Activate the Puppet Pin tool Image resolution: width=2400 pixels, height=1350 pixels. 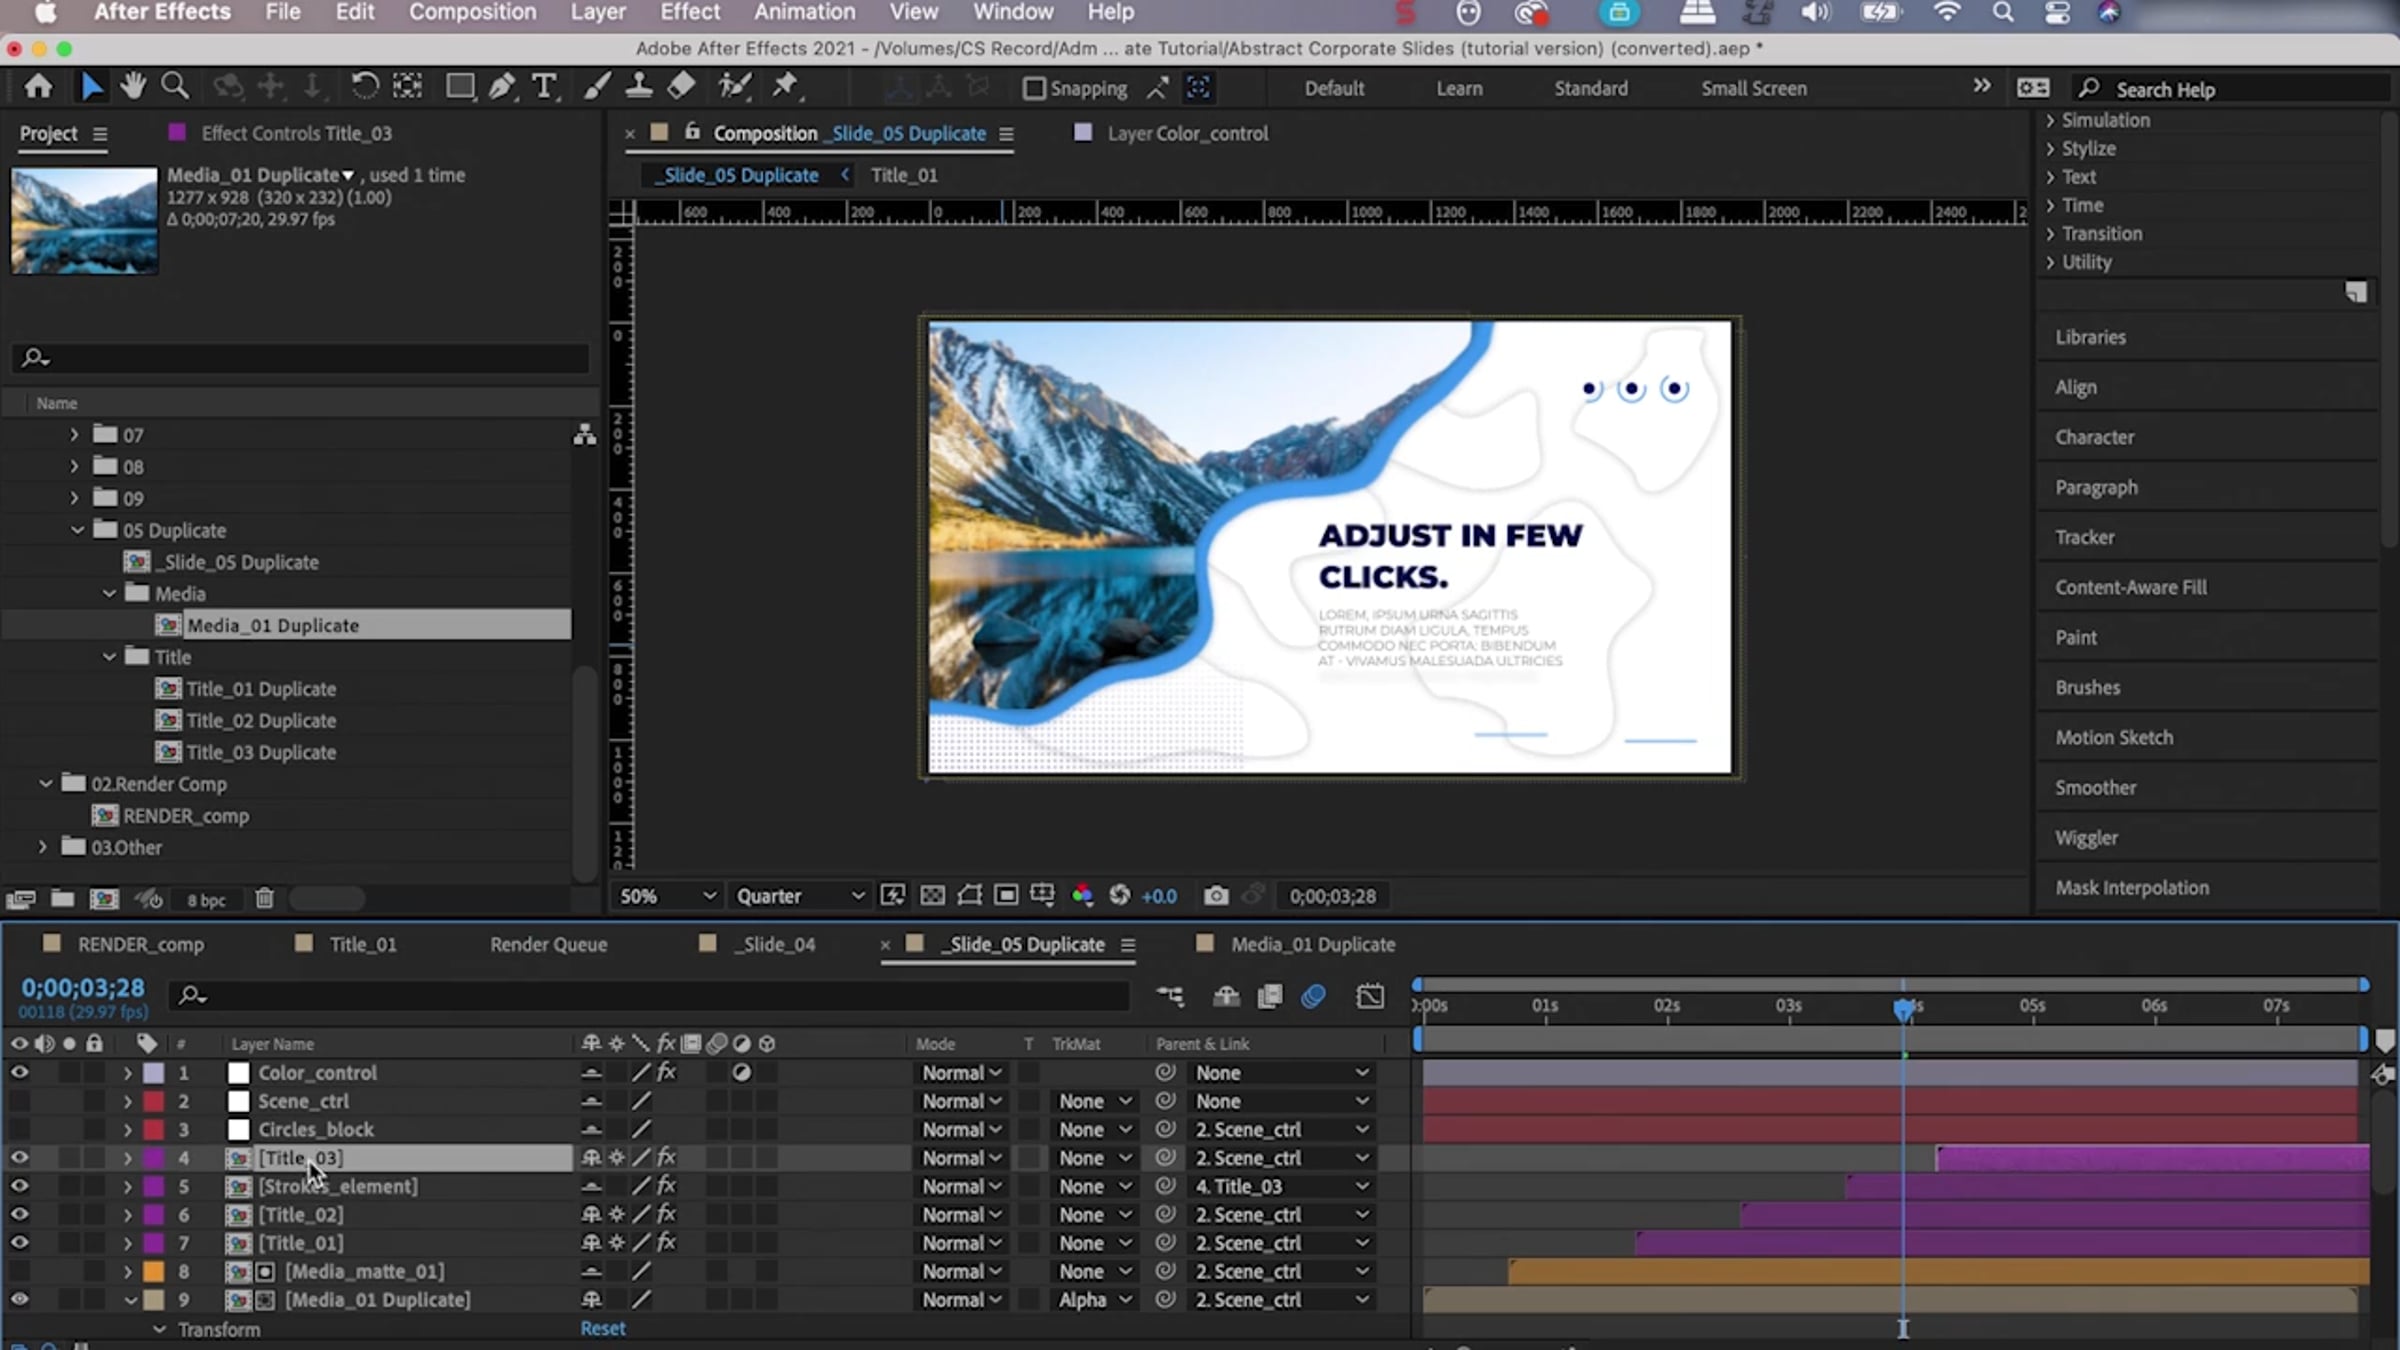(x=785, y=87)
